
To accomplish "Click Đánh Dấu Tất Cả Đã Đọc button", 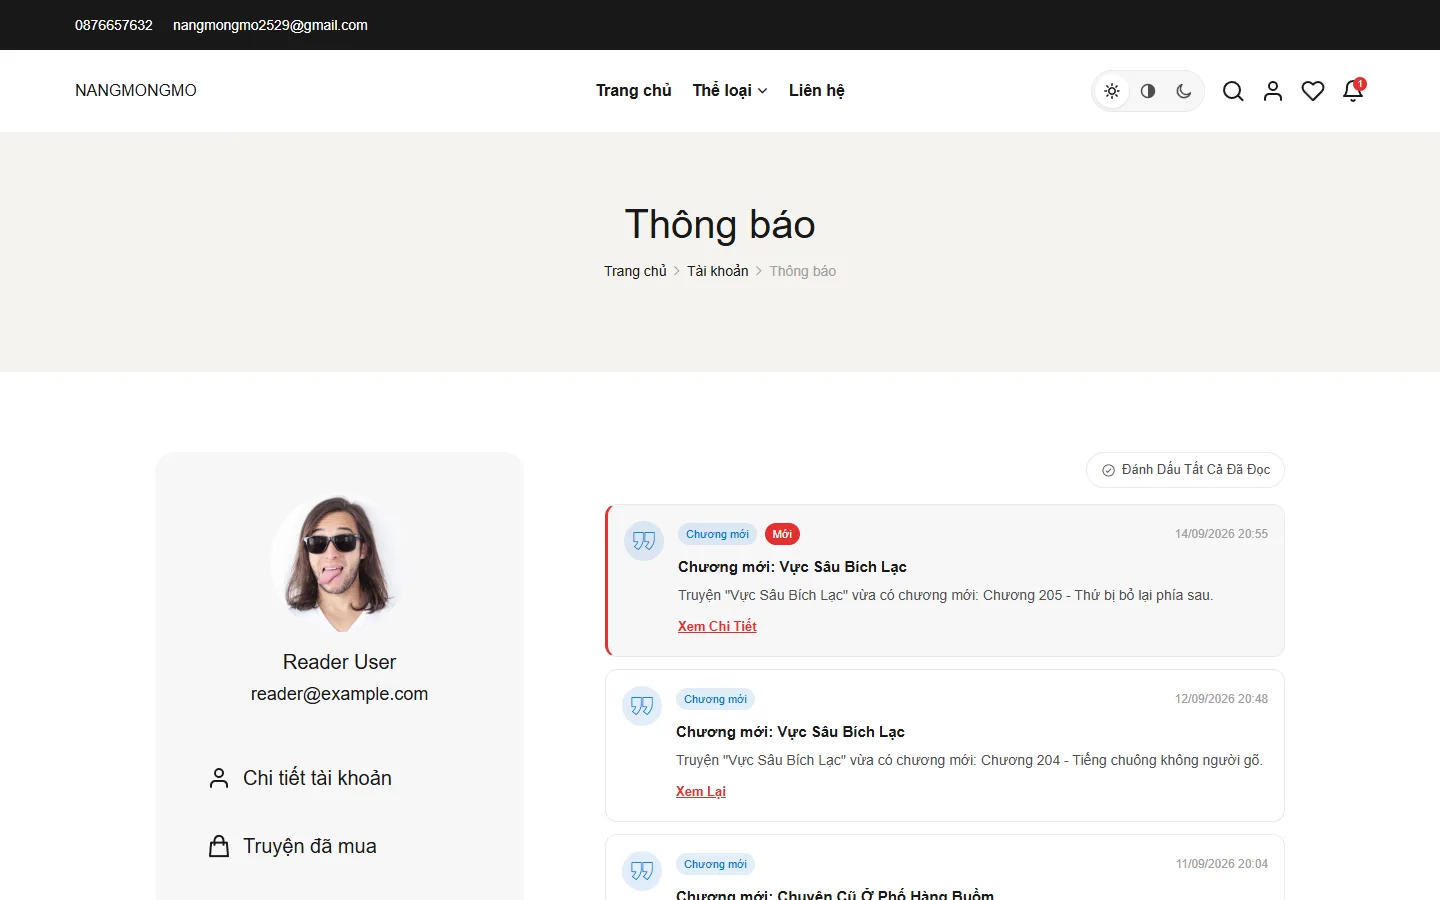I will point(1185,470).
